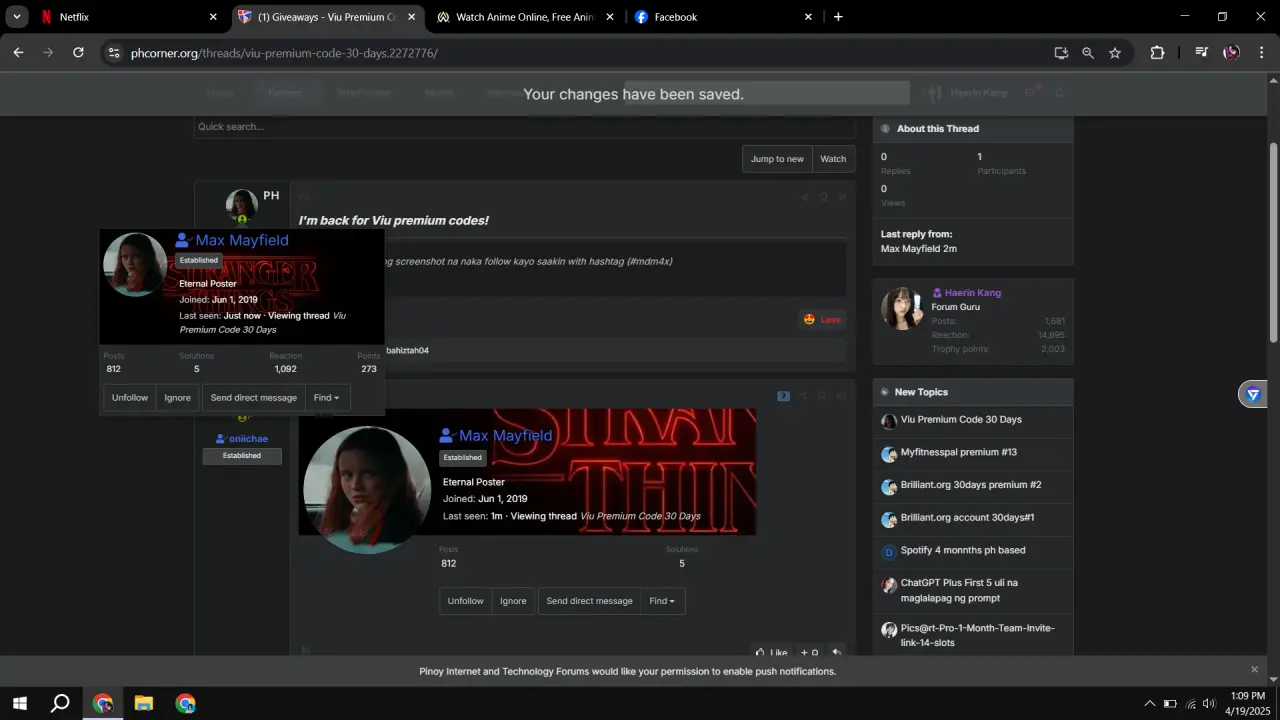Close the Watch Anime Online tab
The height and width of the screenshot is (720, 1280).
(x=611, y=17)
